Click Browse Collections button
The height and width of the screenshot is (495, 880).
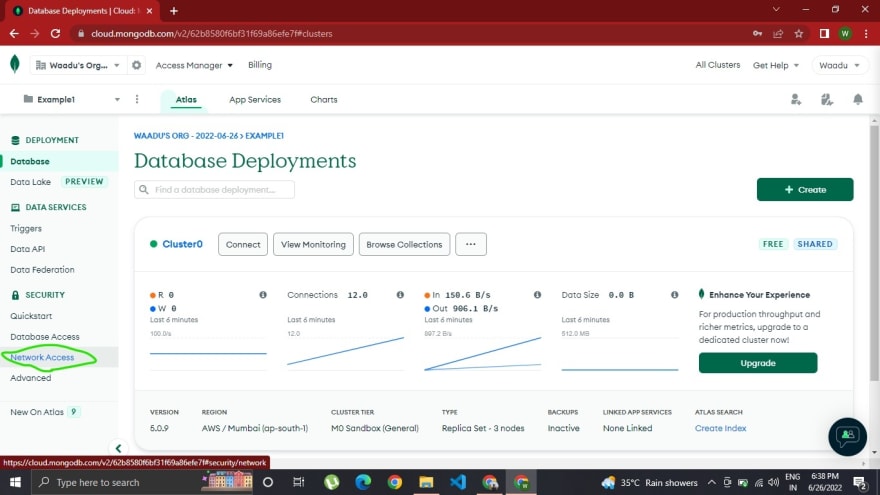pos(404,244)
